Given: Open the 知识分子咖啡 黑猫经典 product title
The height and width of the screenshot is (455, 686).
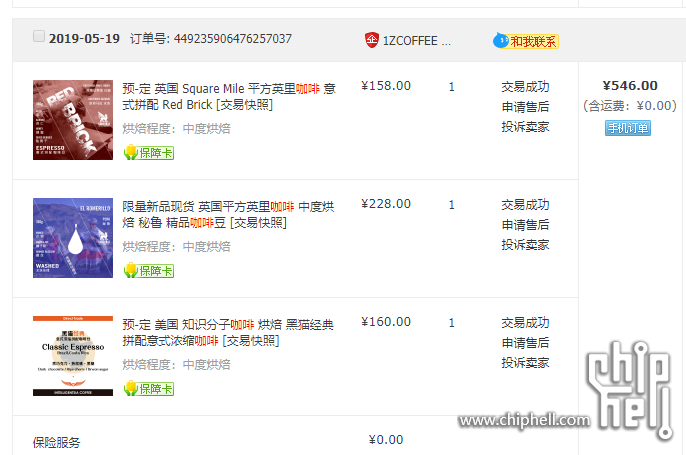Looking at the screenshot, I should click(228, 333).
